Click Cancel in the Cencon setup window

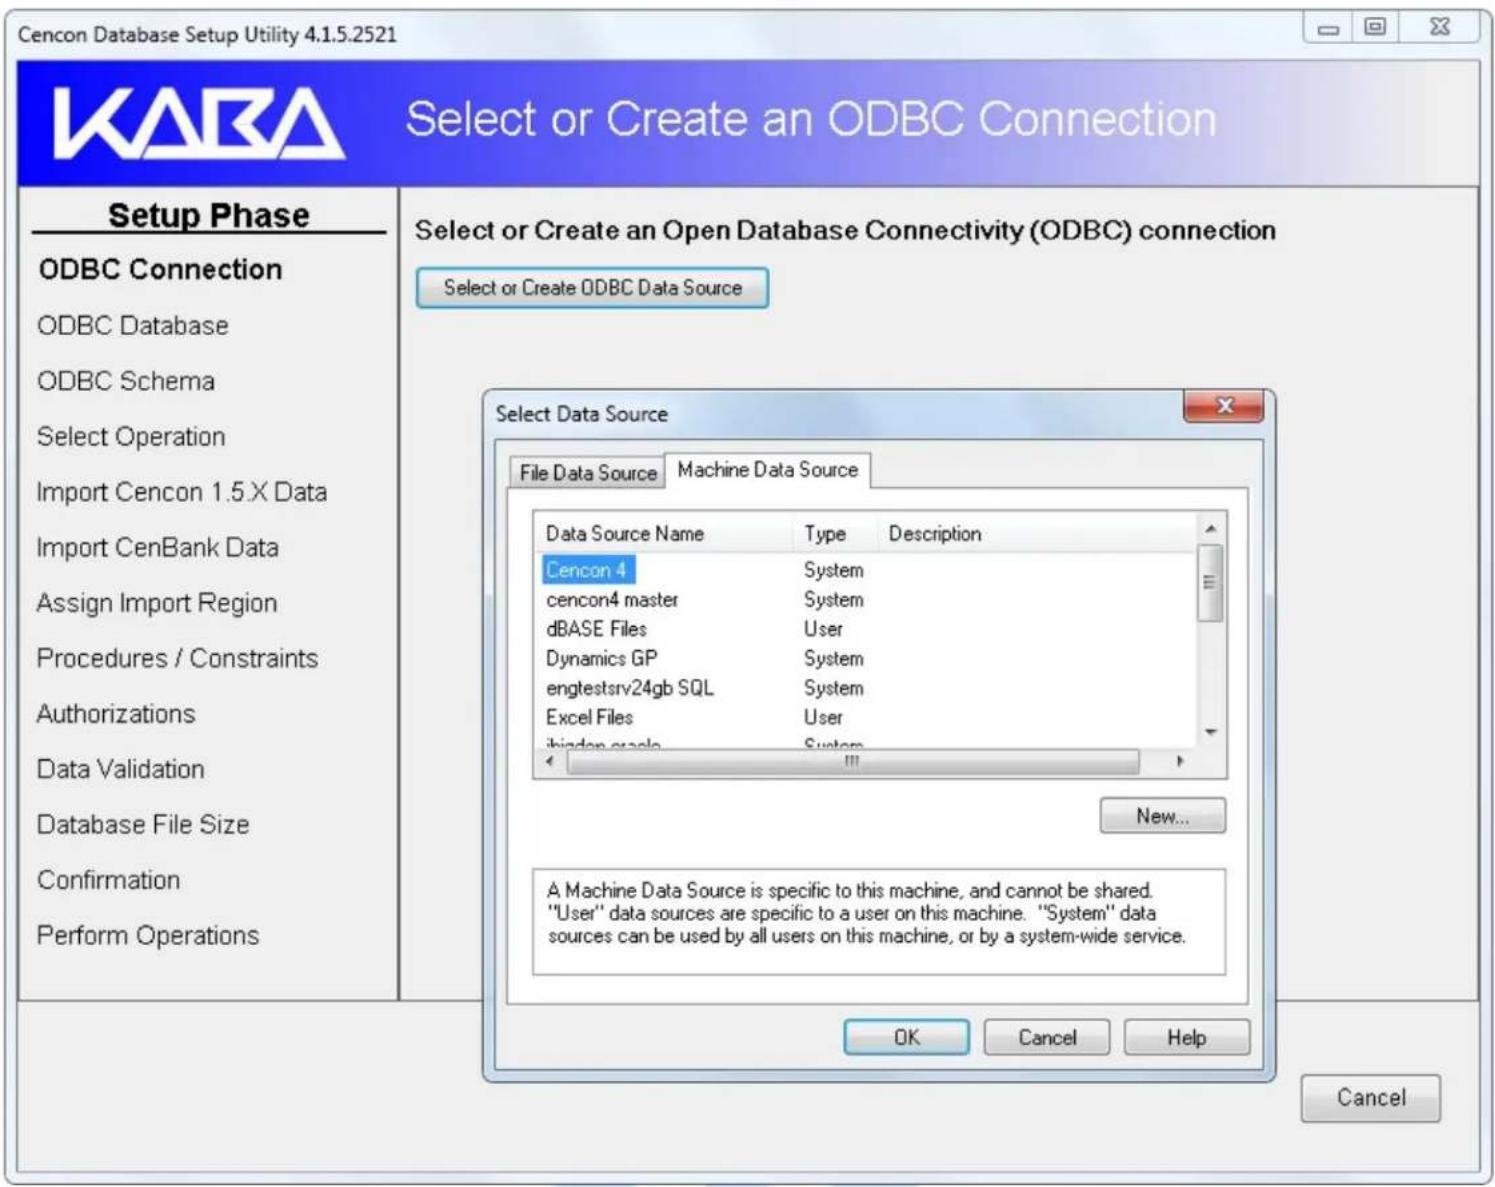[x=1371, y=1098]
